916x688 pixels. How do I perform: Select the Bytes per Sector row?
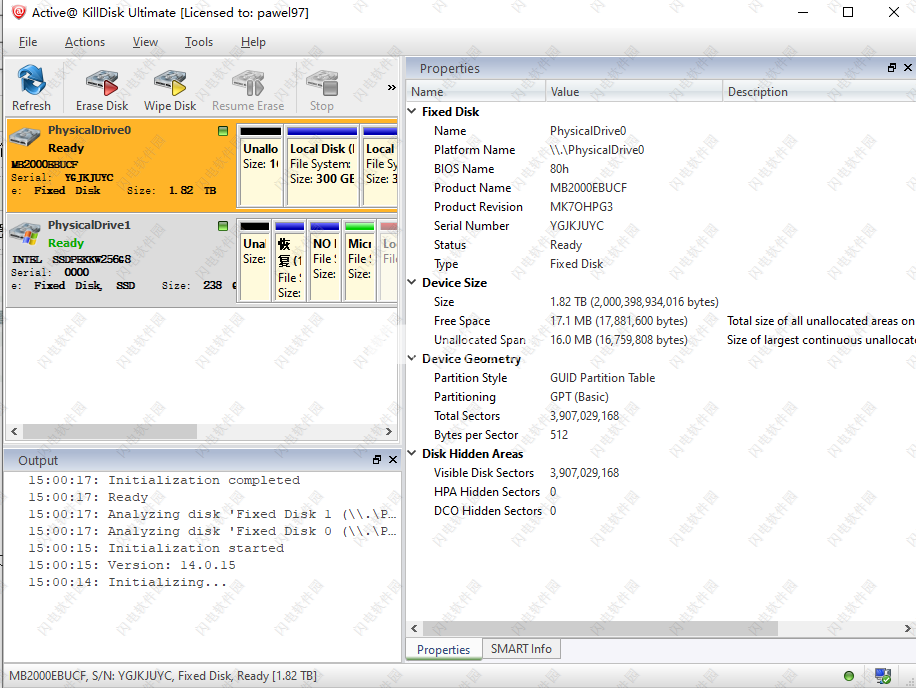661,435
